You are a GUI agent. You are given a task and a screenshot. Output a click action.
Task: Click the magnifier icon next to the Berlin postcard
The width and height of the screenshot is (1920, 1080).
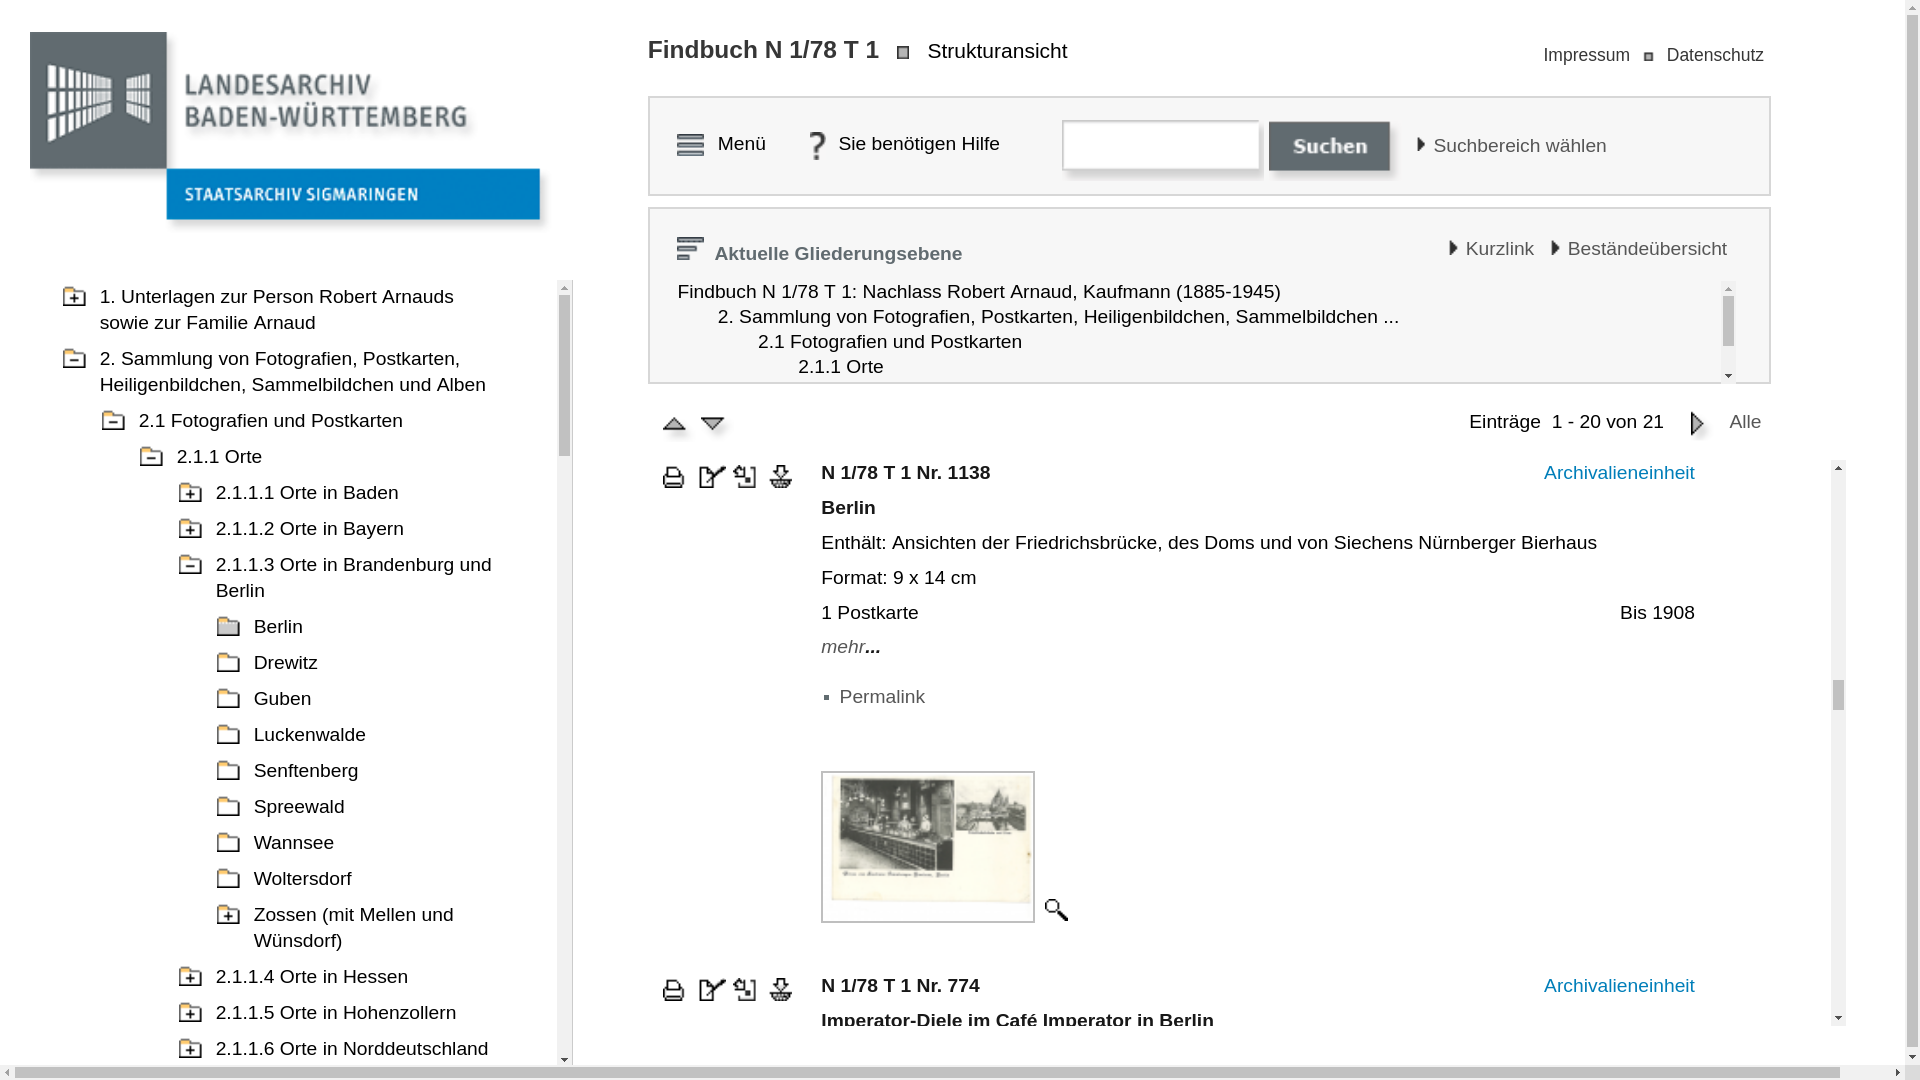click(1056, 909)
